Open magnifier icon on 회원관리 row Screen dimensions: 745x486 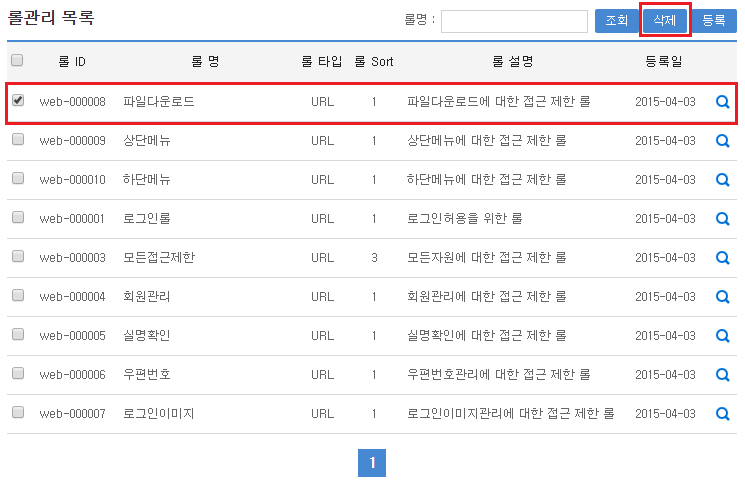[723, 297]
